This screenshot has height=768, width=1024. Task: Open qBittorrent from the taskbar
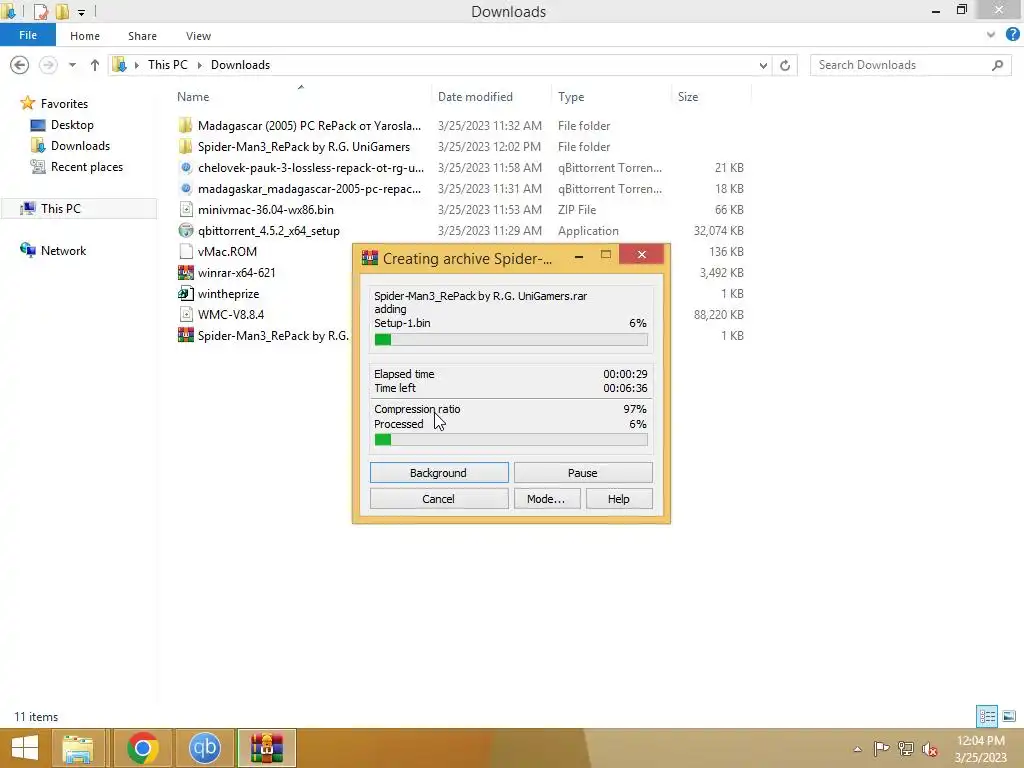(204, 748)
